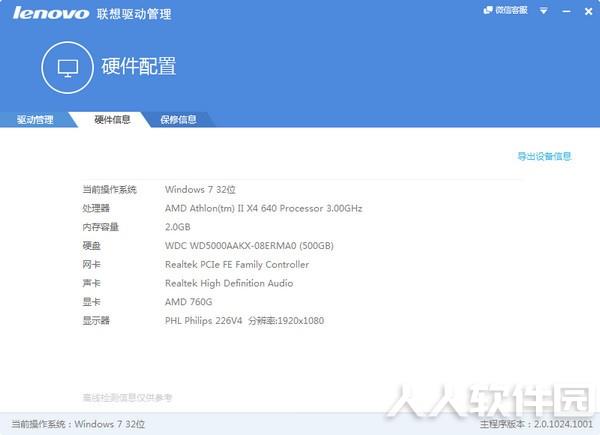Select the 硬件信息 tab

point(112,119)
